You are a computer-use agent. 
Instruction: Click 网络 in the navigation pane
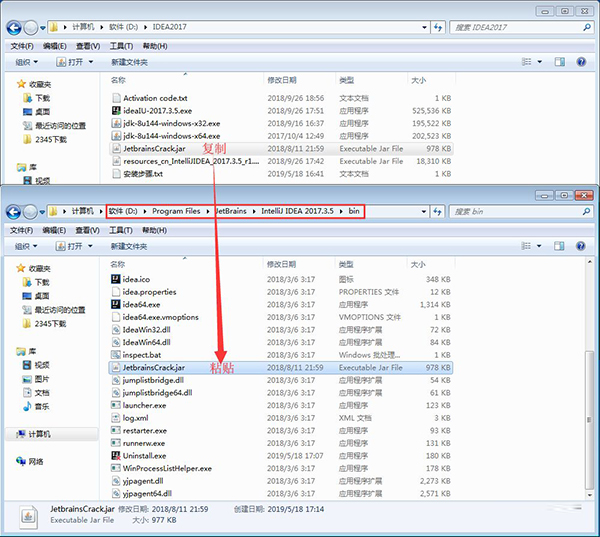click(x=35, y=461)
